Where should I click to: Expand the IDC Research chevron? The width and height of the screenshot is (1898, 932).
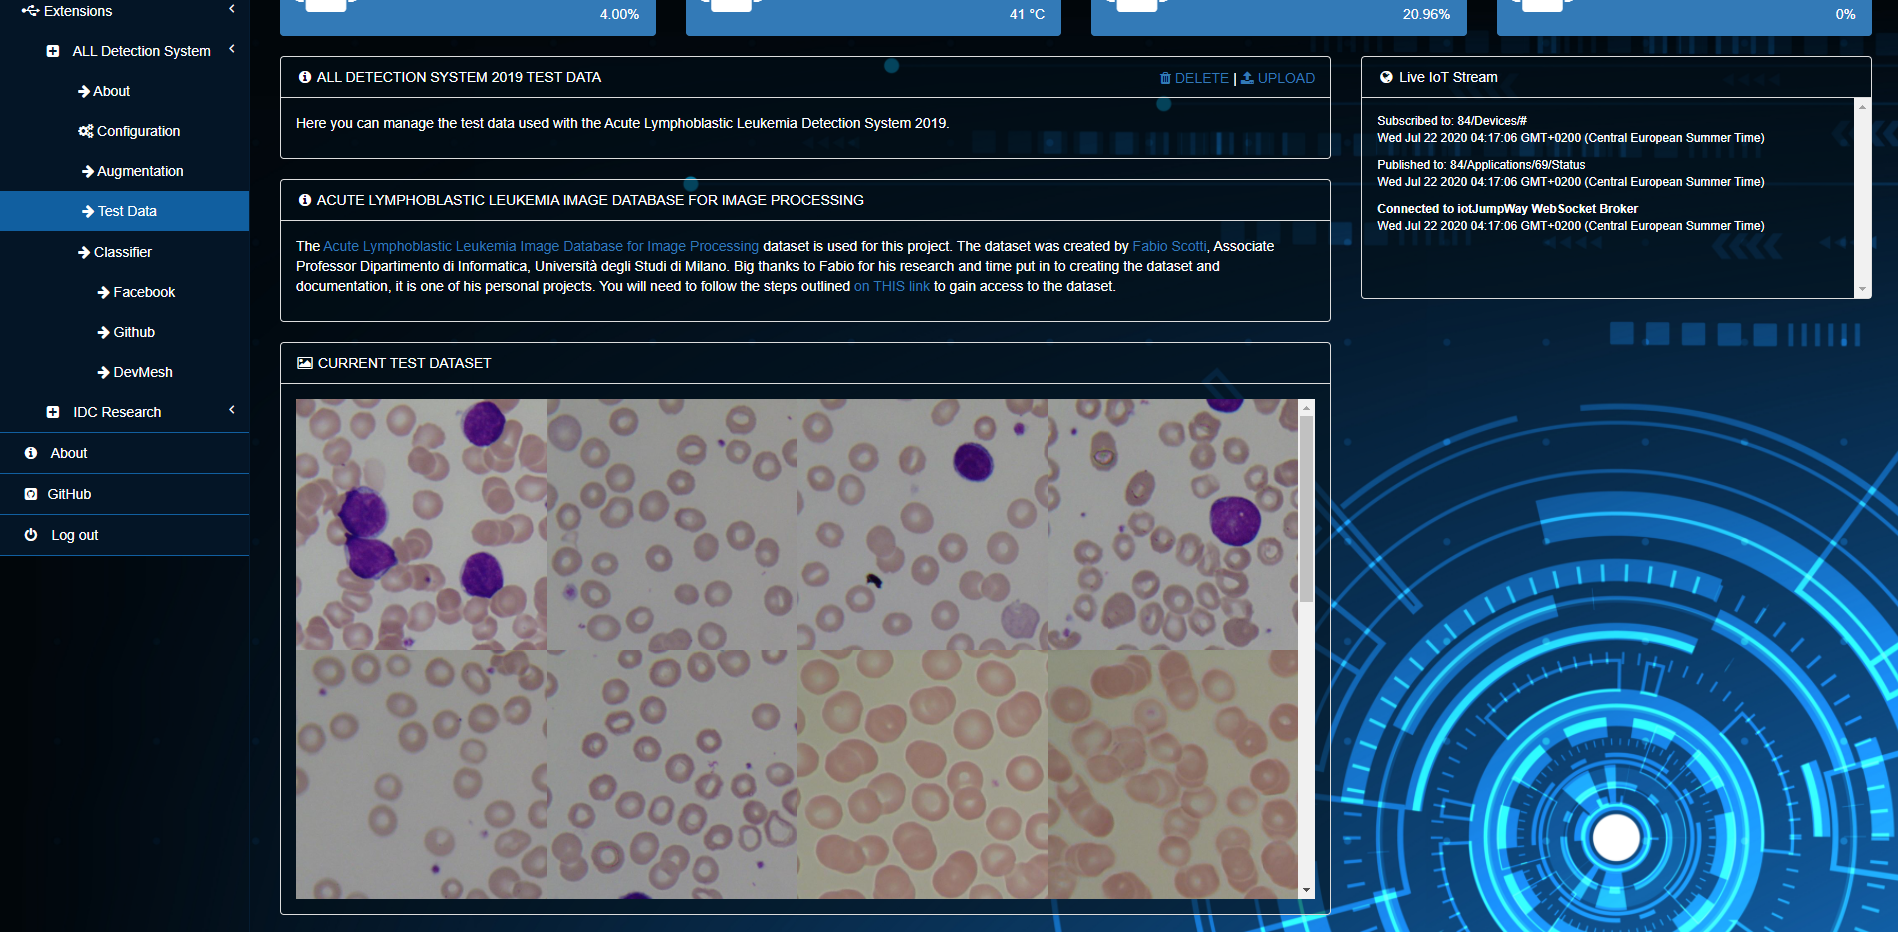click(232, 410)
